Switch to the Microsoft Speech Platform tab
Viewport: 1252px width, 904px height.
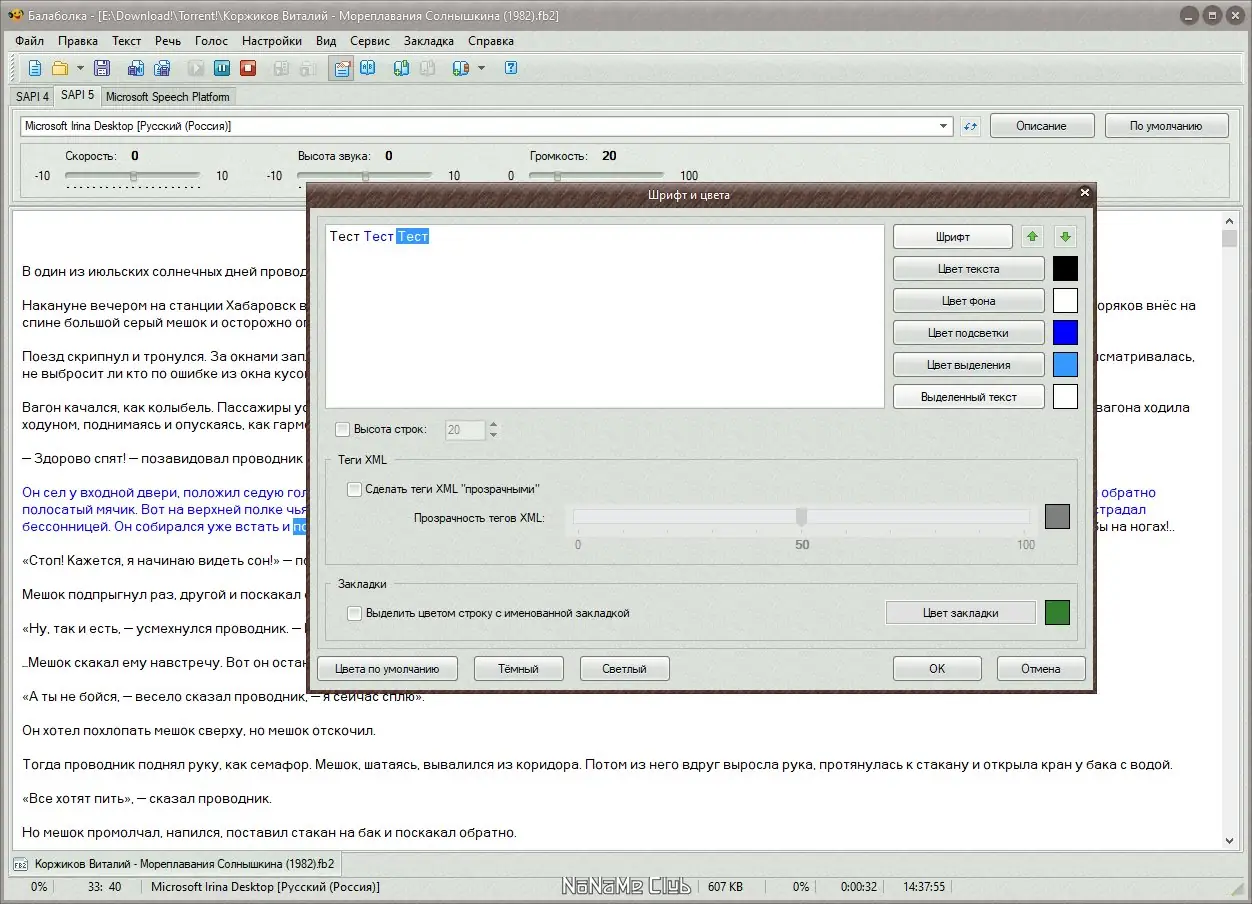[x=167, y=97]
